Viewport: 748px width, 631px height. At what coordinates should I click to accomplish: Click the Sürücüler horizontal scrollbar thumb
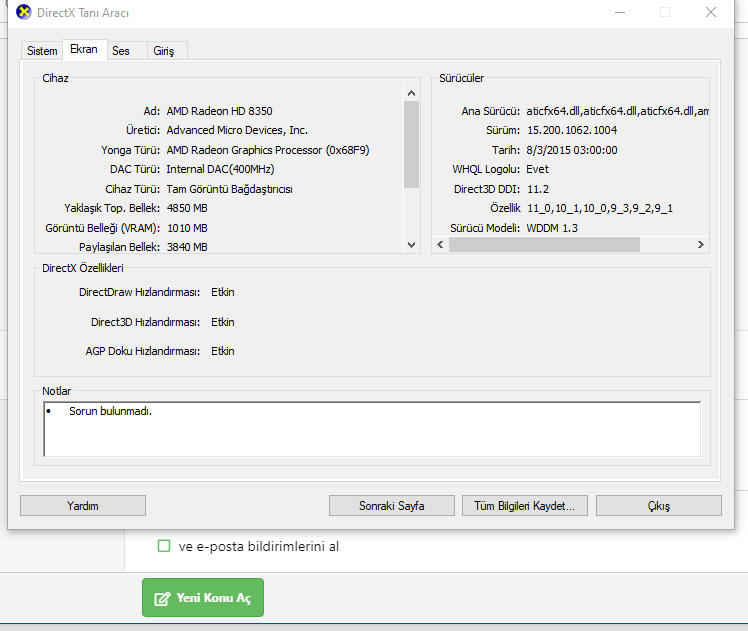click(x=544, y=245)
